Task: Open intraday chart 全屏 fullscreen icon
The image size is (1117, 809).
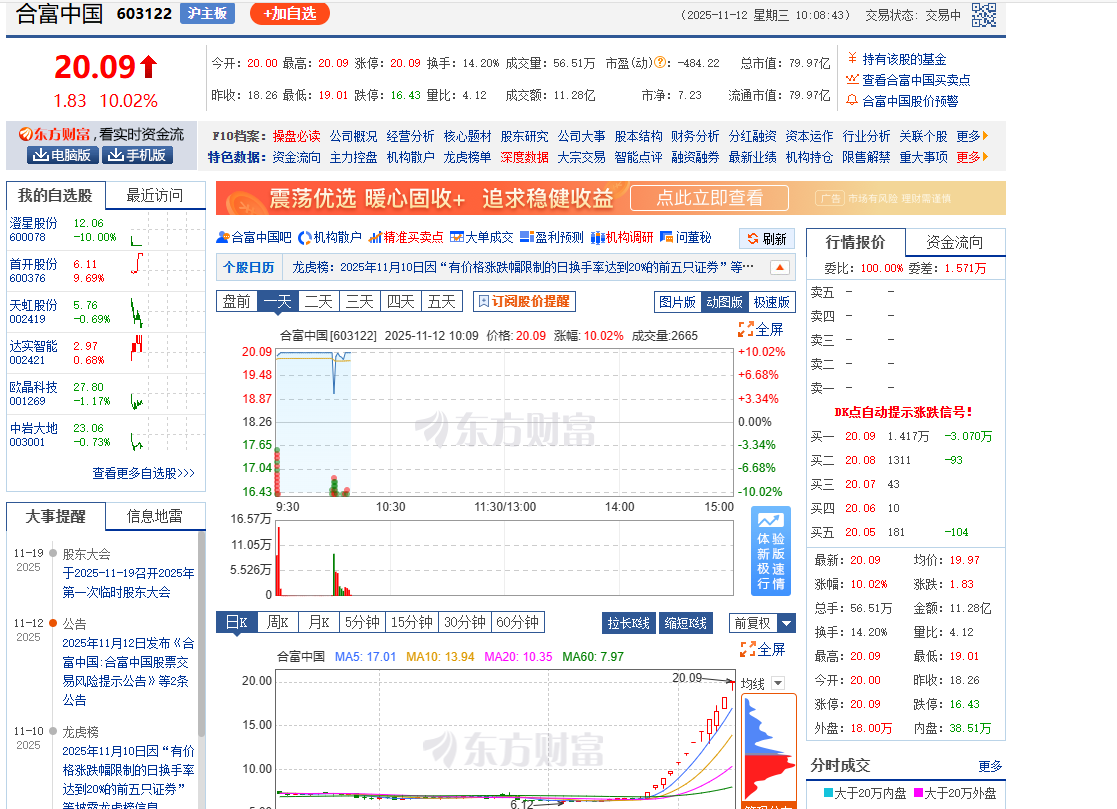Action: [761, 330]
